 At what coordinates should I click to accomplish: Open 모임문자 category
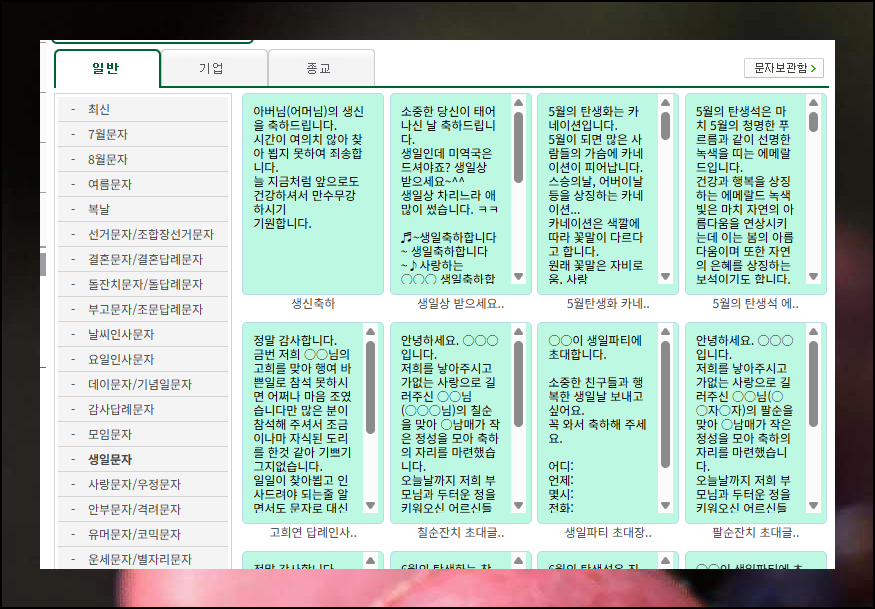coord(143,434)
